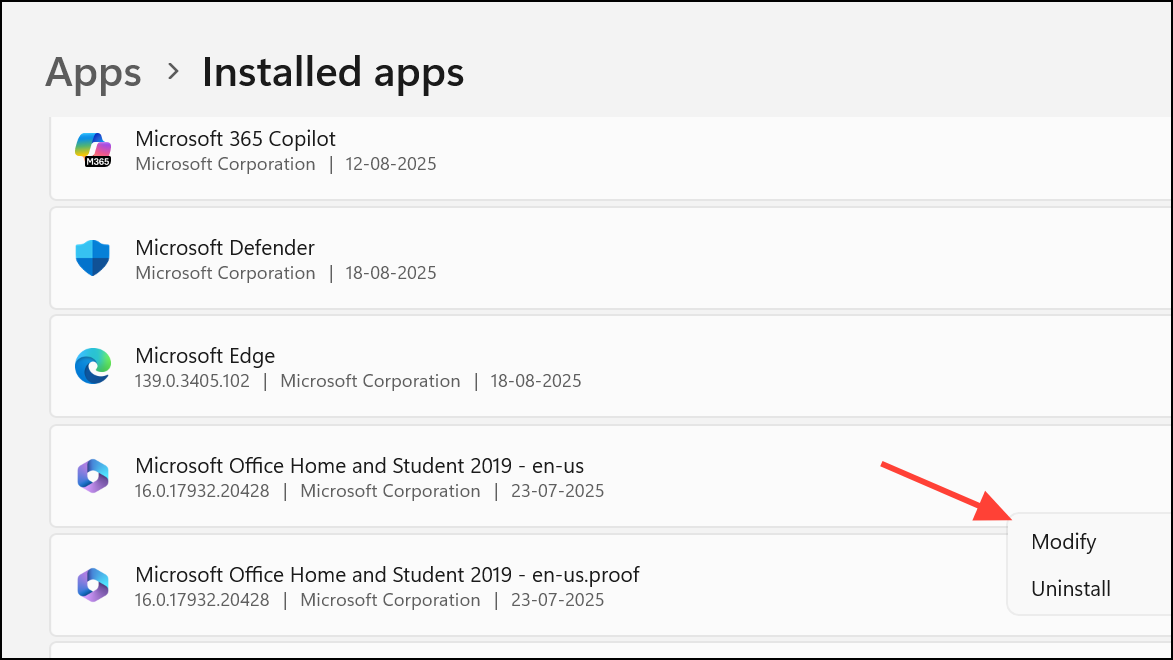Choose Uninstall from the context menu
Image resolution: width=1173 pixels, height=660 pixels.
pyautogui.click(x=1071, y=589)
